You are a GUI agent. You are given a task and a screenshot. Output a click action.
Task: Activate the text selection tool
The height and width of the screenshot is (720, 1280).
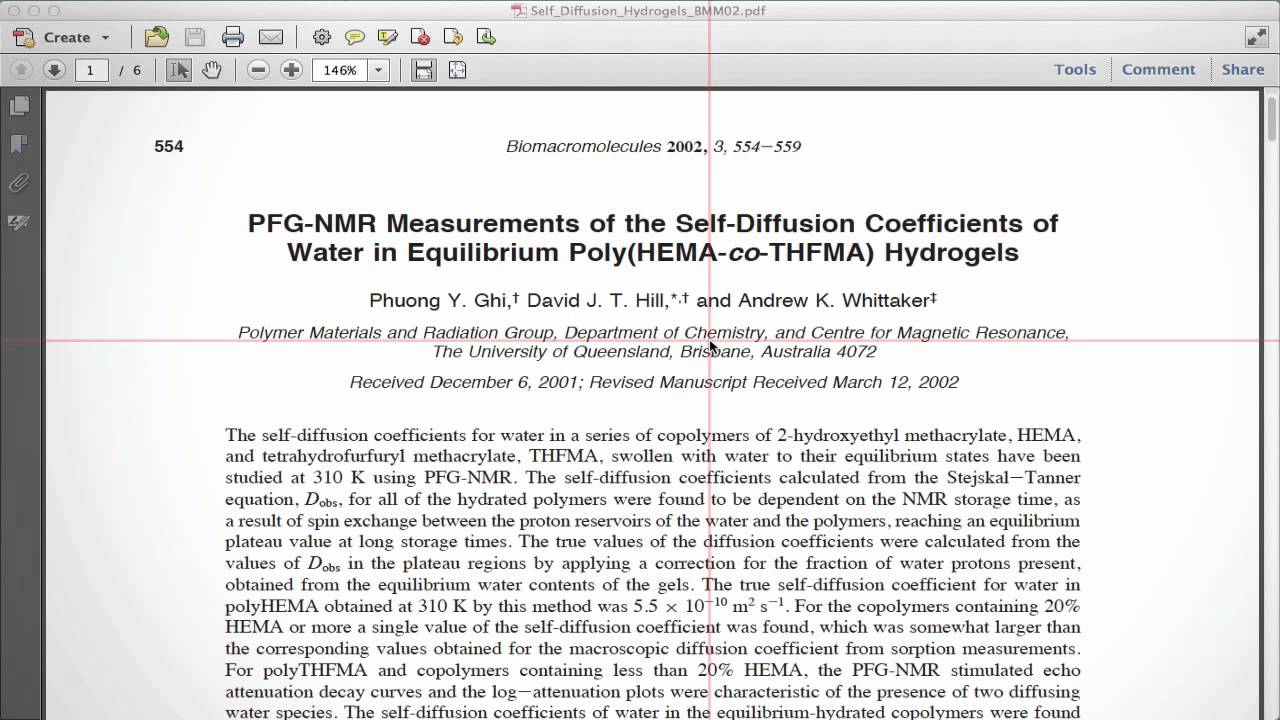coord(179,70)
